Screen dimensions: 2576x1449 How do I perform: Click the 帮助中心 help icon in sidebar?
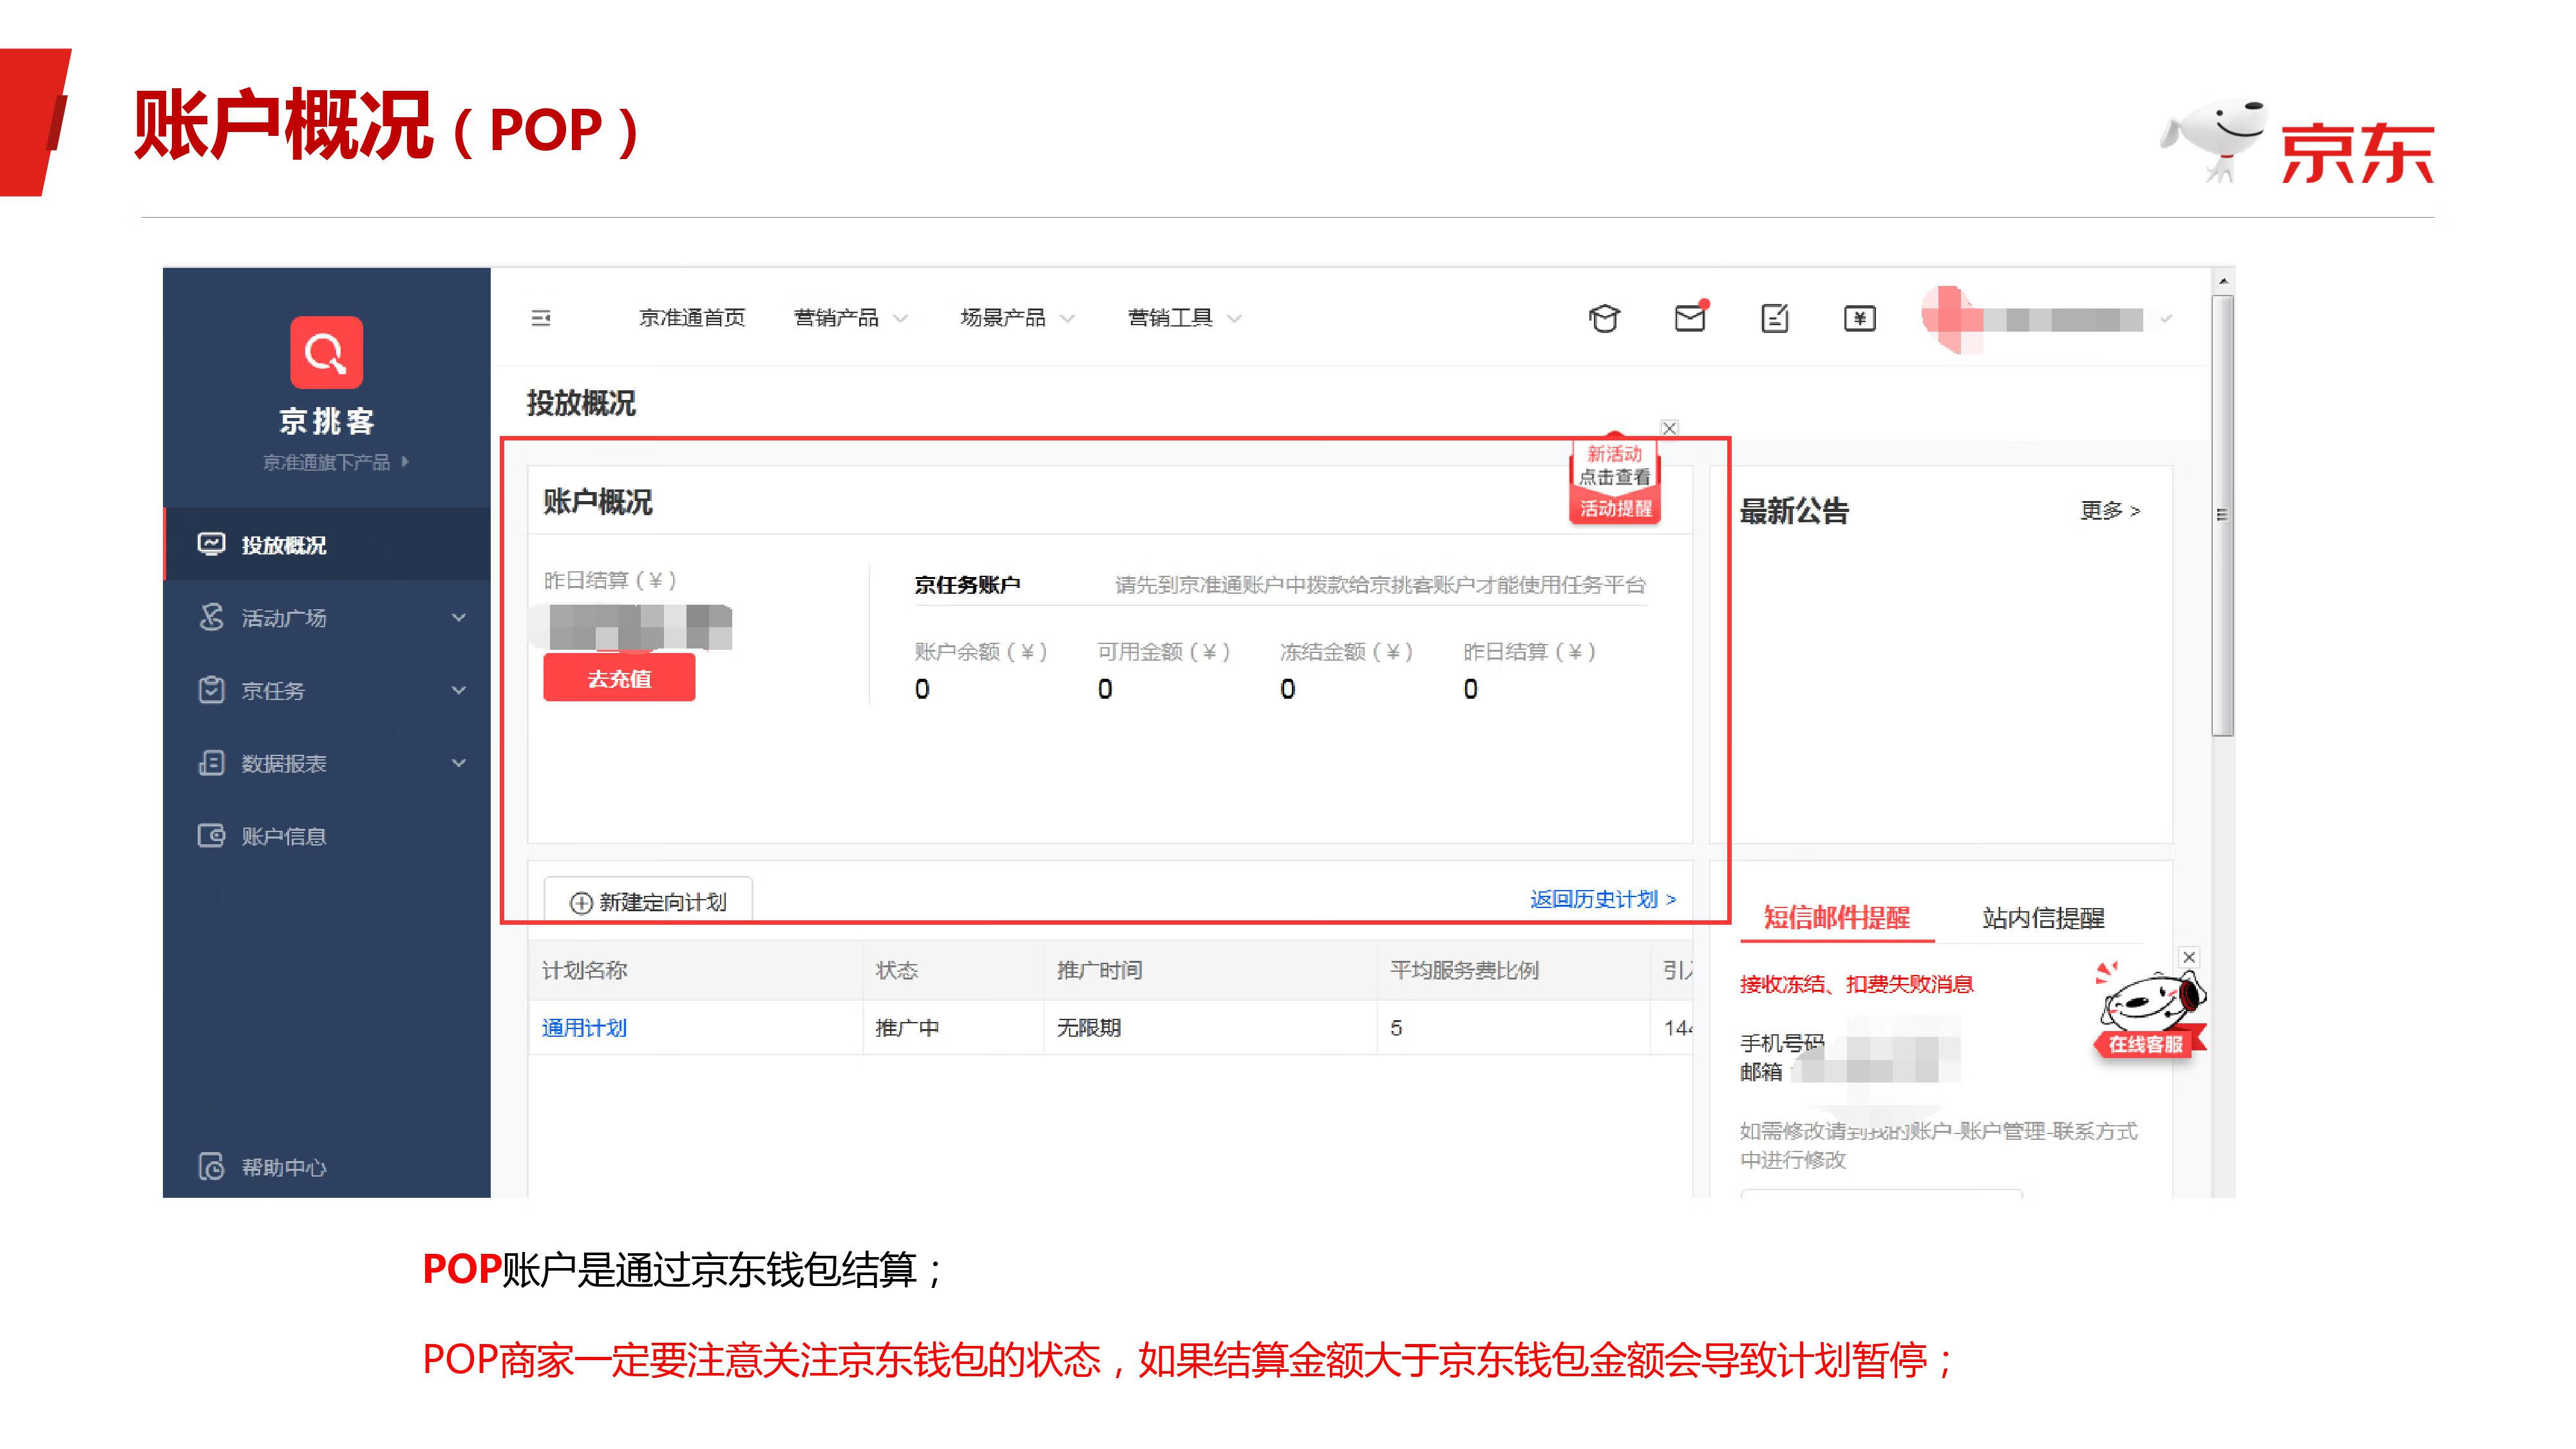pyautogui.click(x=211, y=1167)
